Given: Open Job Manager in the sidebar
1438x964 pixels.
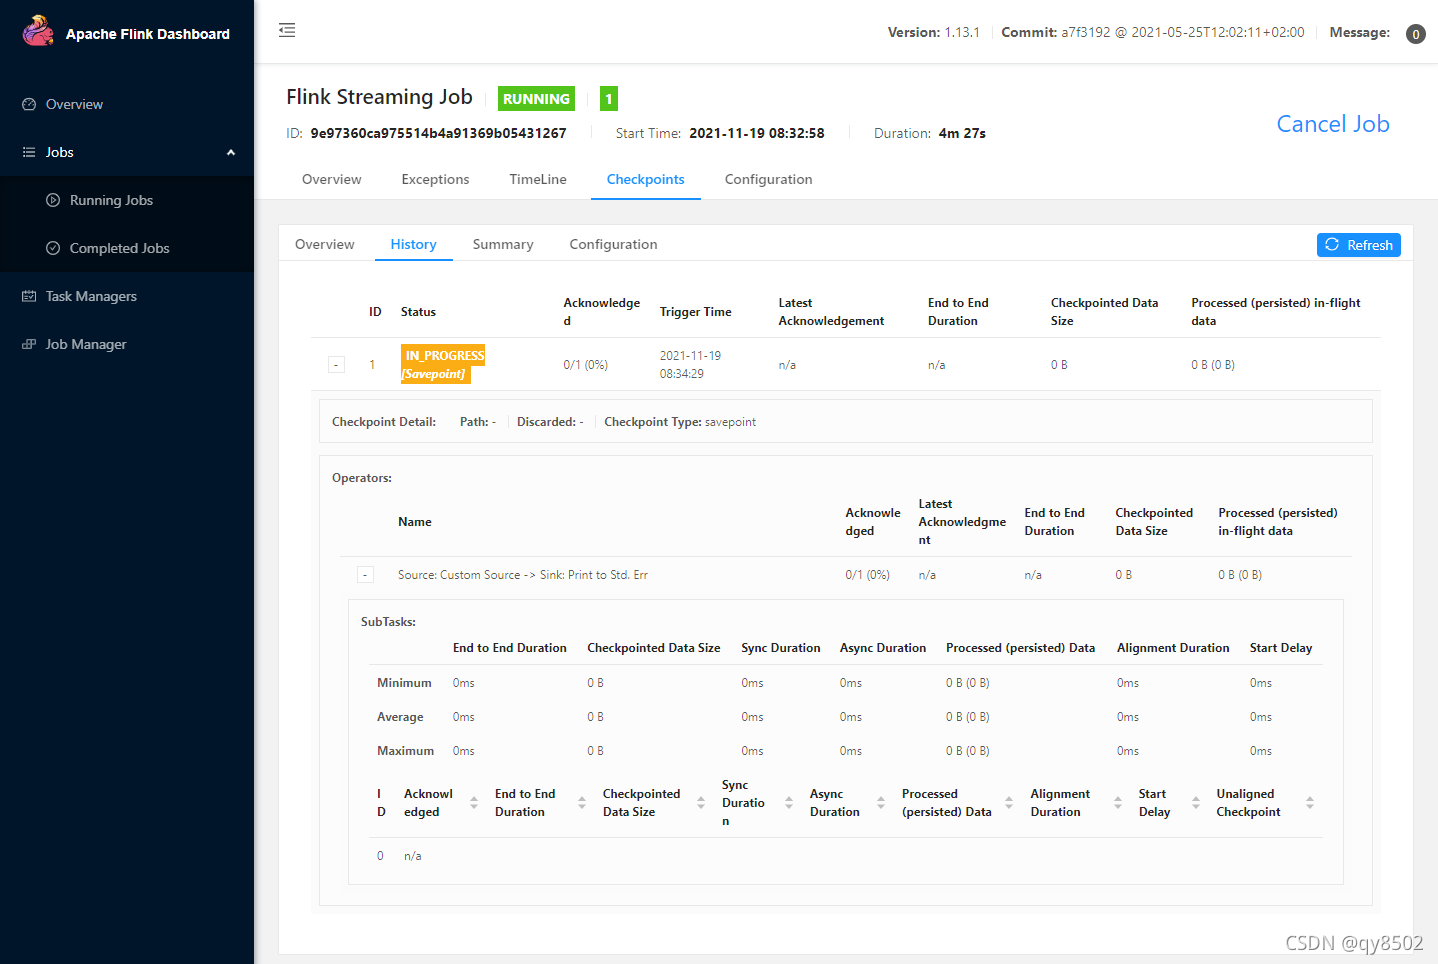Looking at the screenshot, I should click(127, 344).
